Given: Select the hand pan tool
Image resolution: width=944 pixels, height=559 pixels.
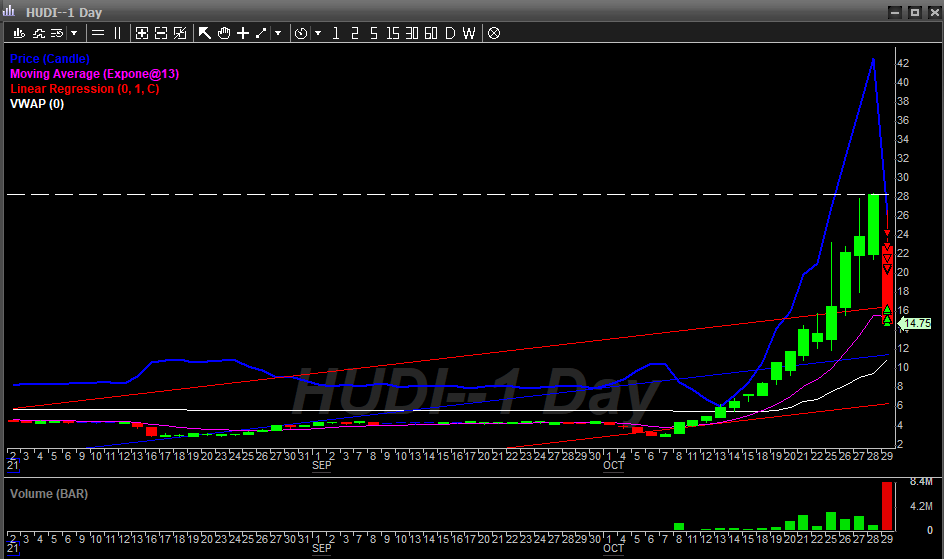Looking at the screenshot, I should 224,33.
